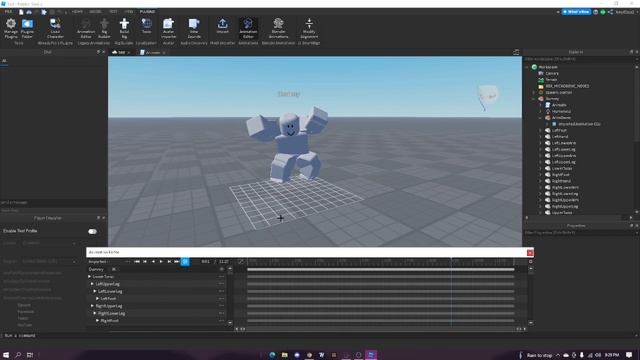Open the legacy Animation Editor icon
Image resolution: width=640 pixels, height=360 pixels.
point(86,28)
